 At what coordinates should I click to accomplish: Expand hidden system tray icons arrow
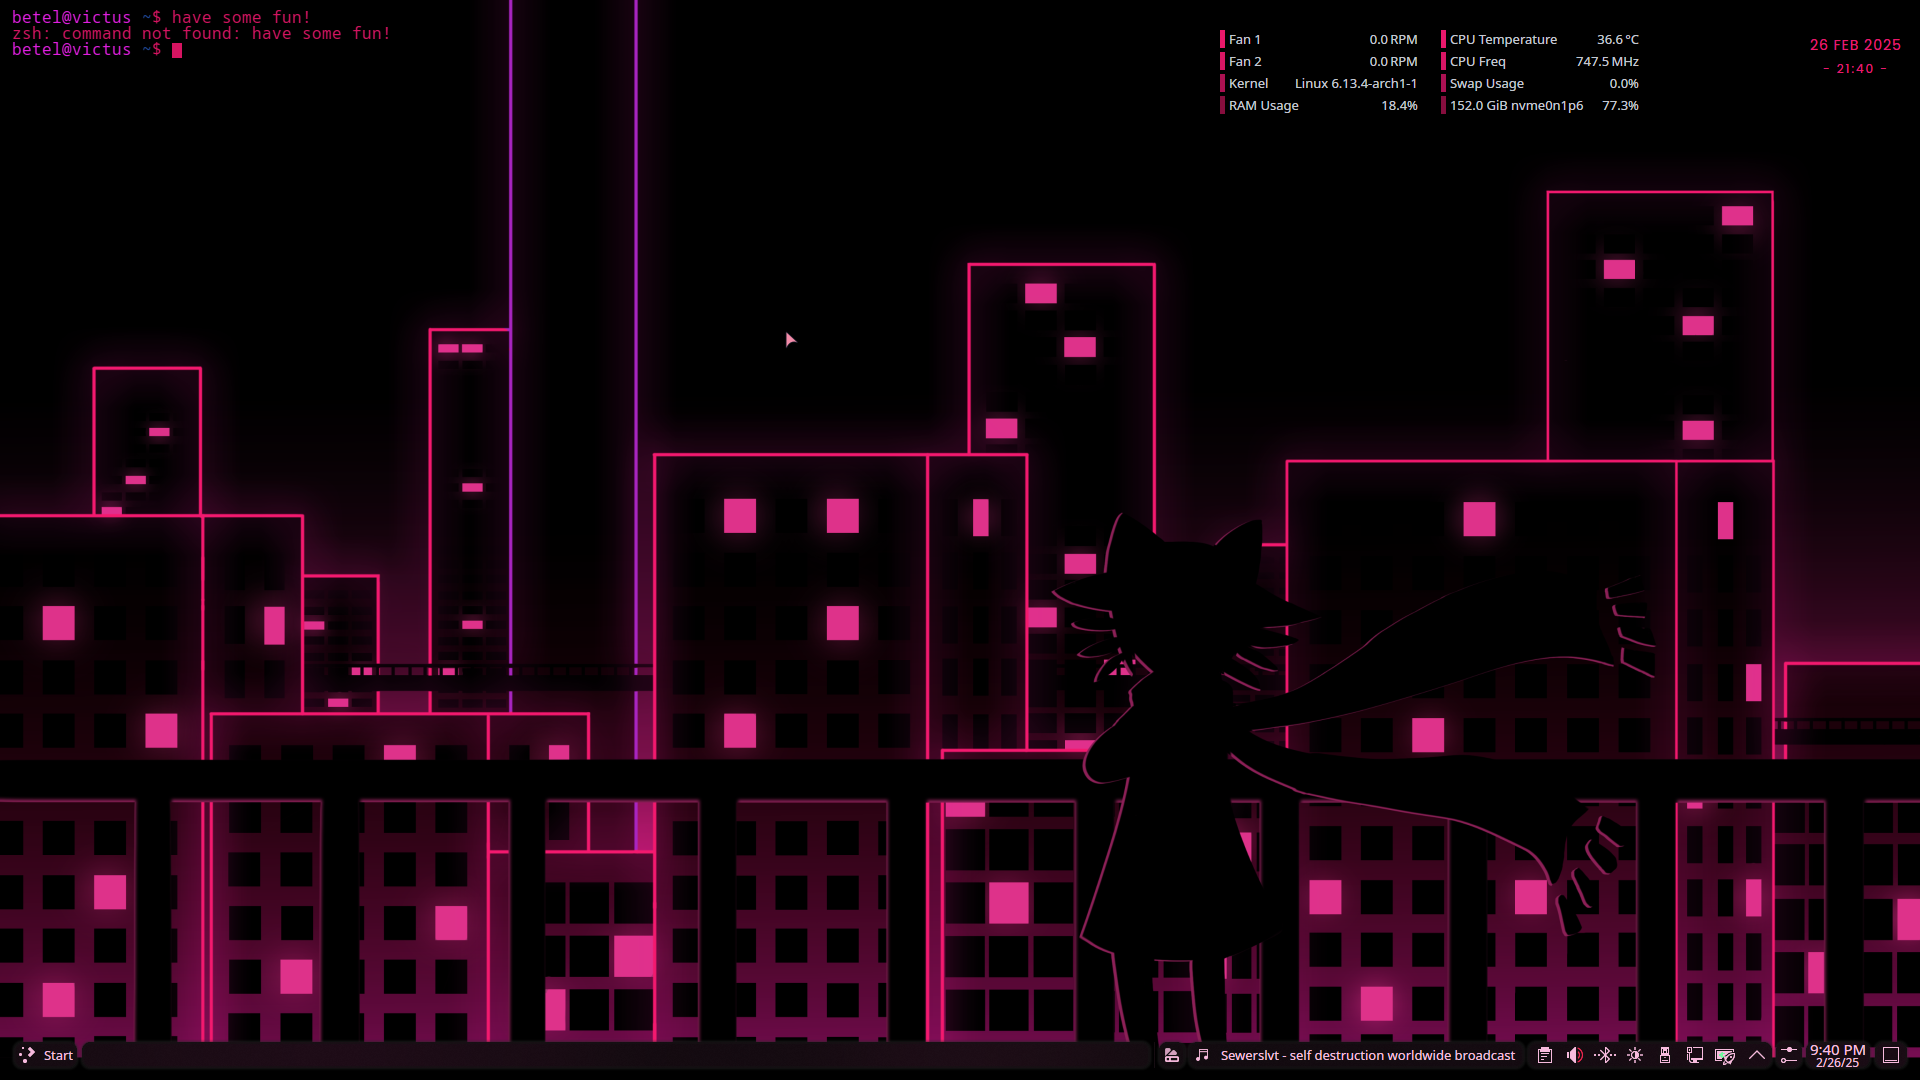coord(1757,1055)
